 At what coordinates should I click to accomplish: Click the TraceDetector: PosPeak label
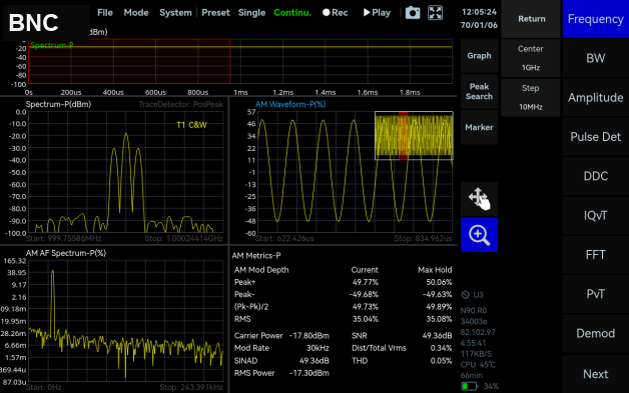pyautogui.click(x=181, y=104)
